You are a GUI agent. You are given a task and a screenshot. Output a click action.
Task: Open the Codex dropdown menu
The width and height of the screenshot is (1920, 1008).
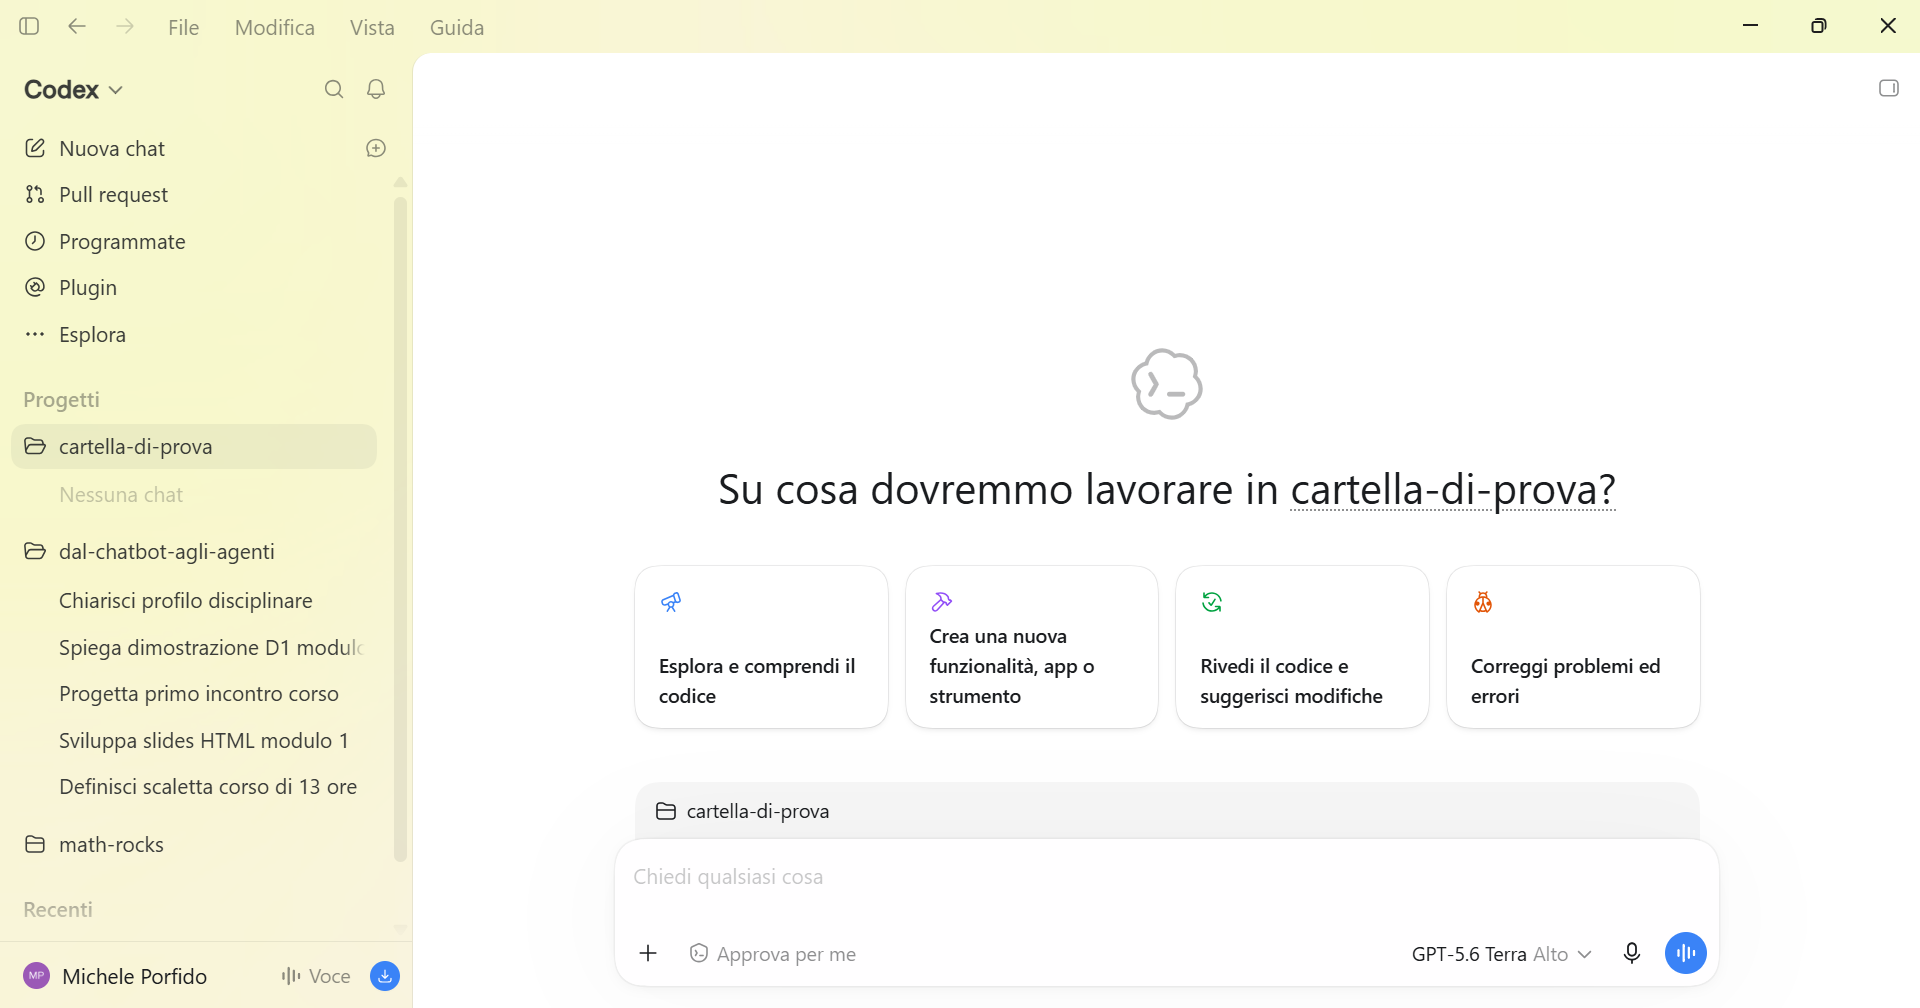tap(74, 90)
